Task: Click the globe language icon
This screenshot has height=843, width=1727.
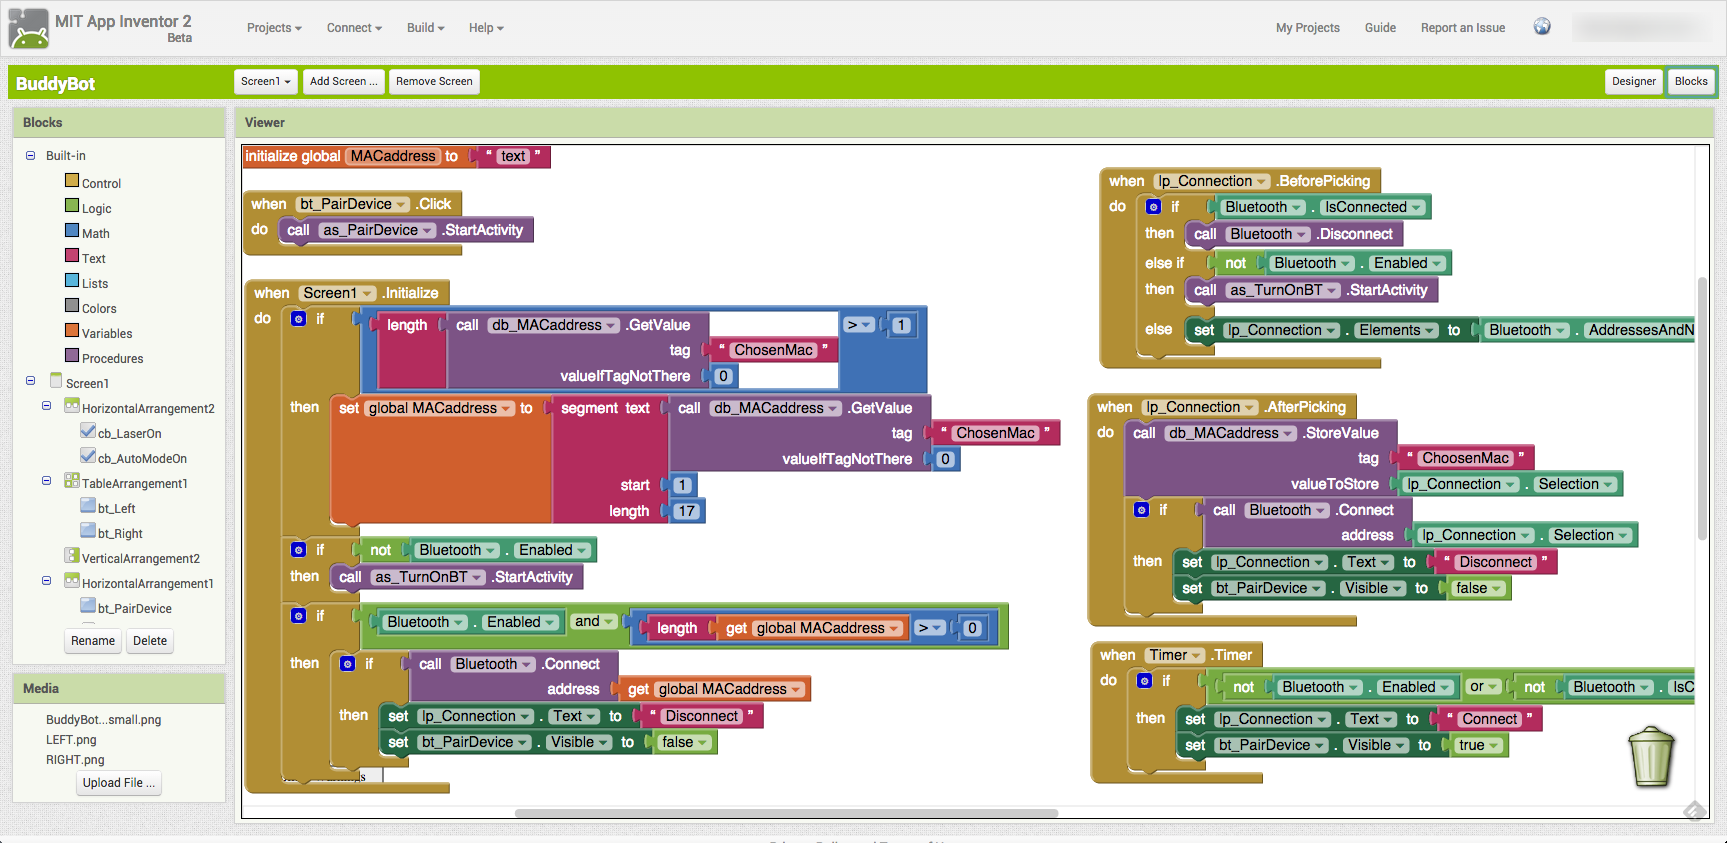Action: pos(1542,27)
